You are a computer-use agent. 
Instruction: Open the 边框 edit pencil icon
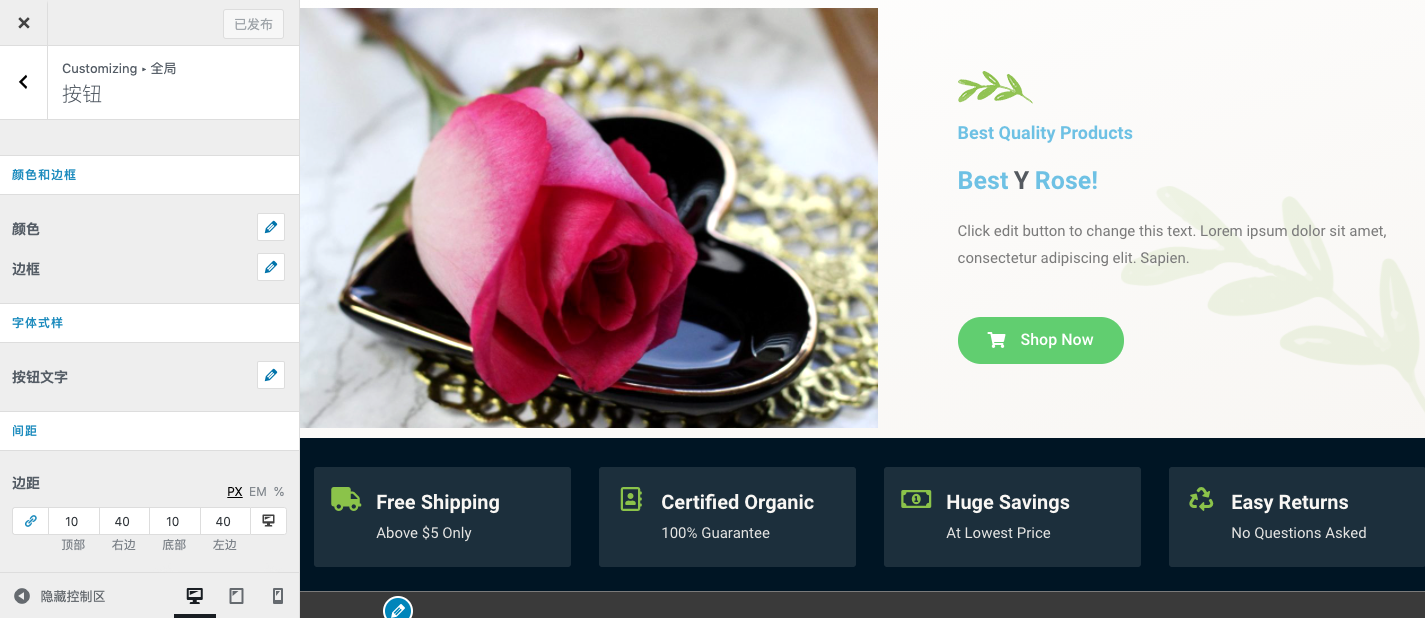click(271, 267)
